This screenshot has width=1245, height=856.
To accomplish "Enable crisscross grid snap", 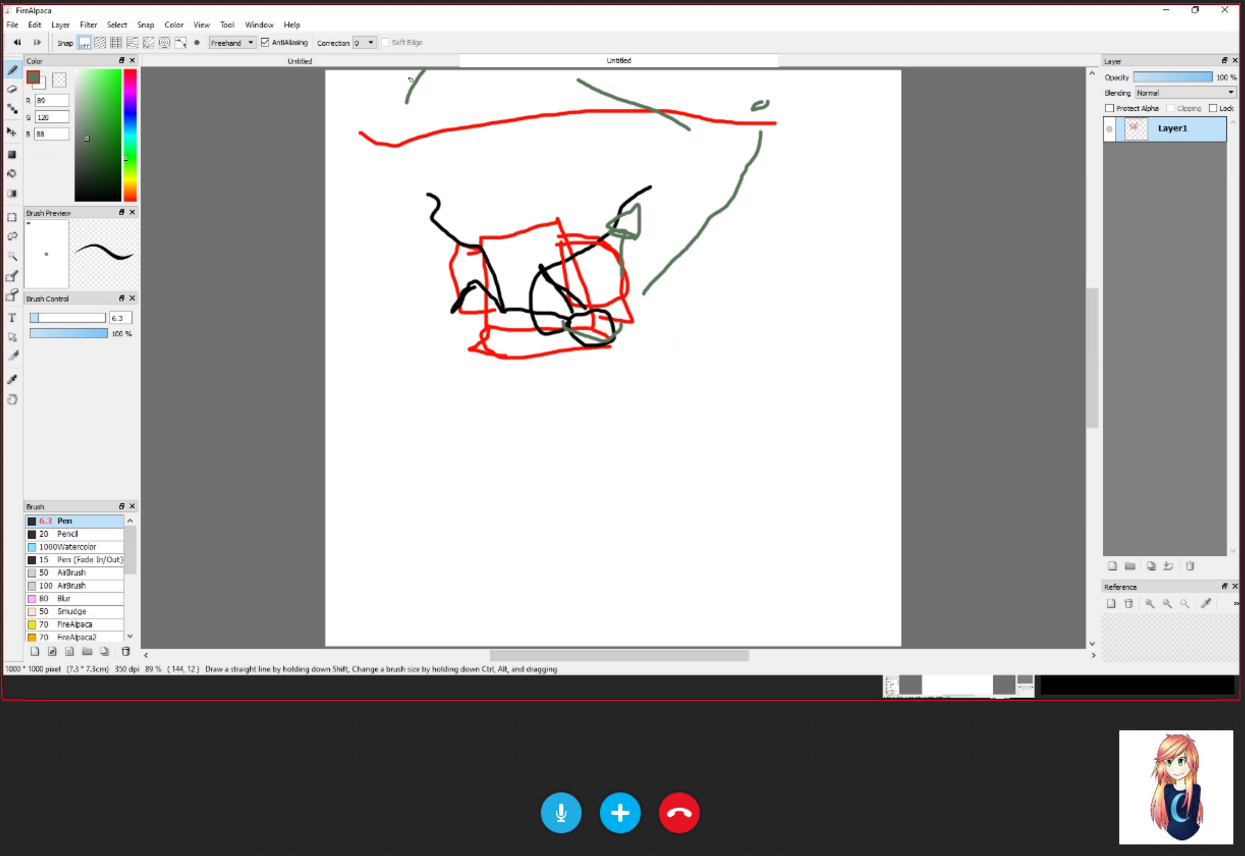I will pyautogui.click(x=116, y=43).
